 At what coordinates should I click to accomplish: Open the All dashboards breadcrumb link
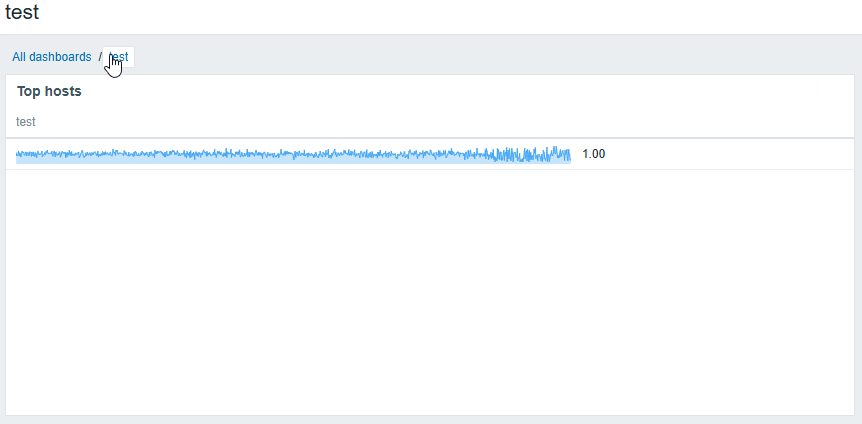pos(52,57)
